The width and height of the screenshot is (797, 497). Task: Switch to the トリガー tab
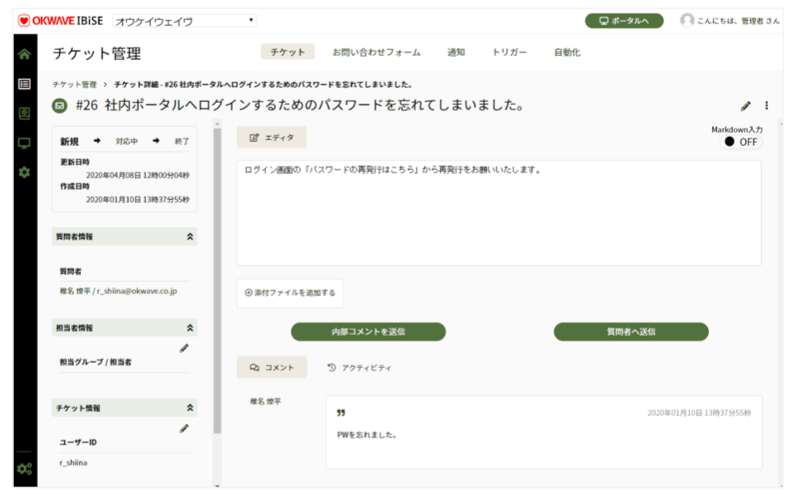coord(509,52)
